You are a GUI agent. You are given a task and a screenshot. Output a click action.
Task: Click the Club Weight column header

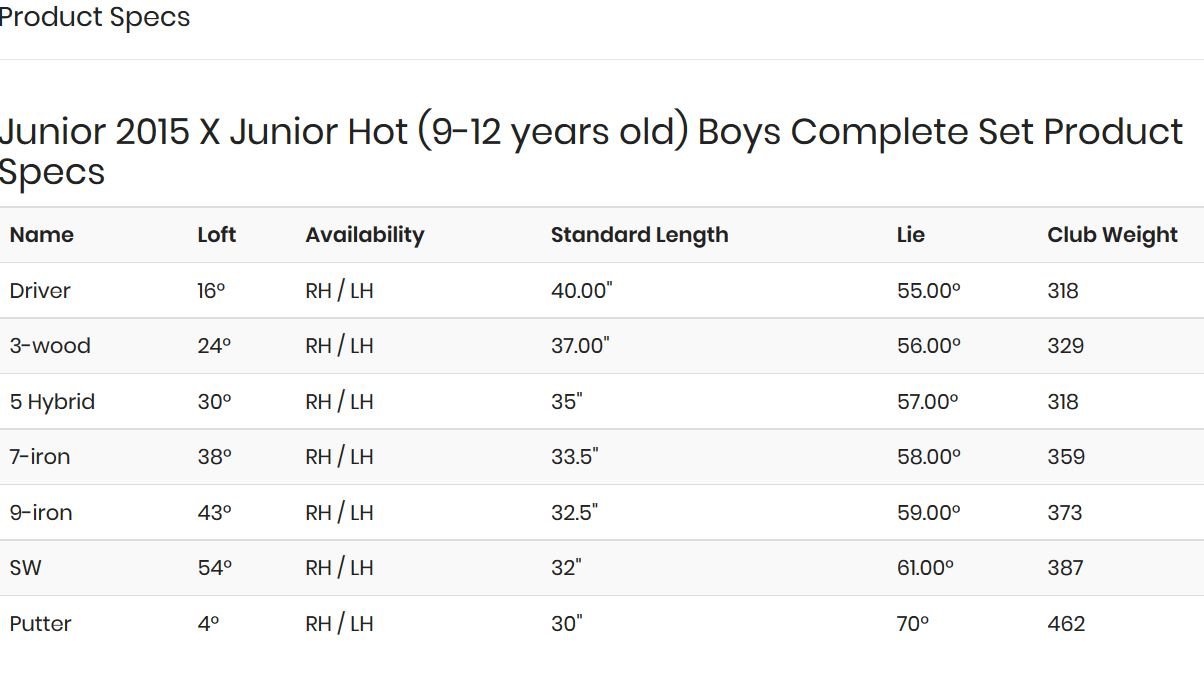coord(1112,235)
